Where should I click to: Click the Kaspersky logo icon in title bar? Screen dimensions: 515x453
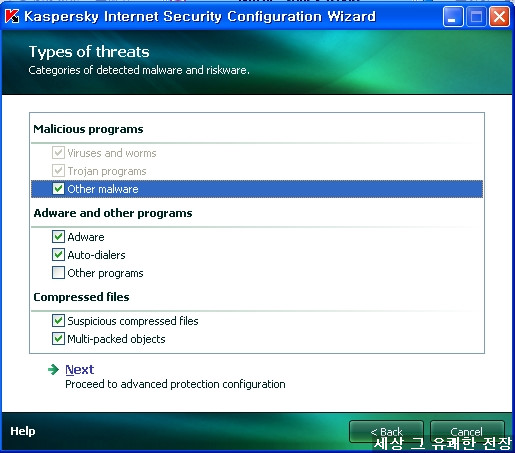(12, 16)
